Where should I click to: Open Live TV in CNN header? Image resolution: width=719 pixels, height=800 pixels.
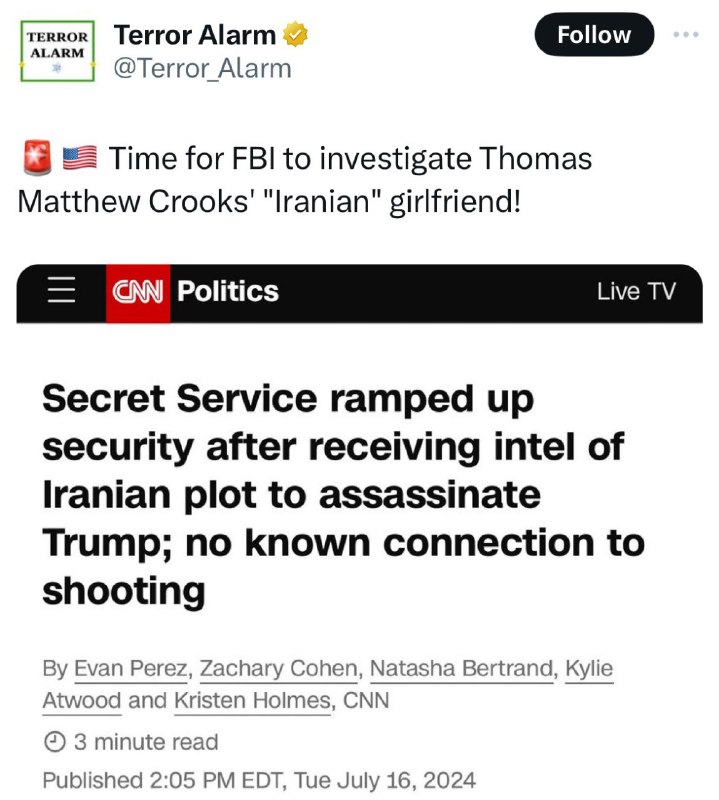click(x=636, y=291)
